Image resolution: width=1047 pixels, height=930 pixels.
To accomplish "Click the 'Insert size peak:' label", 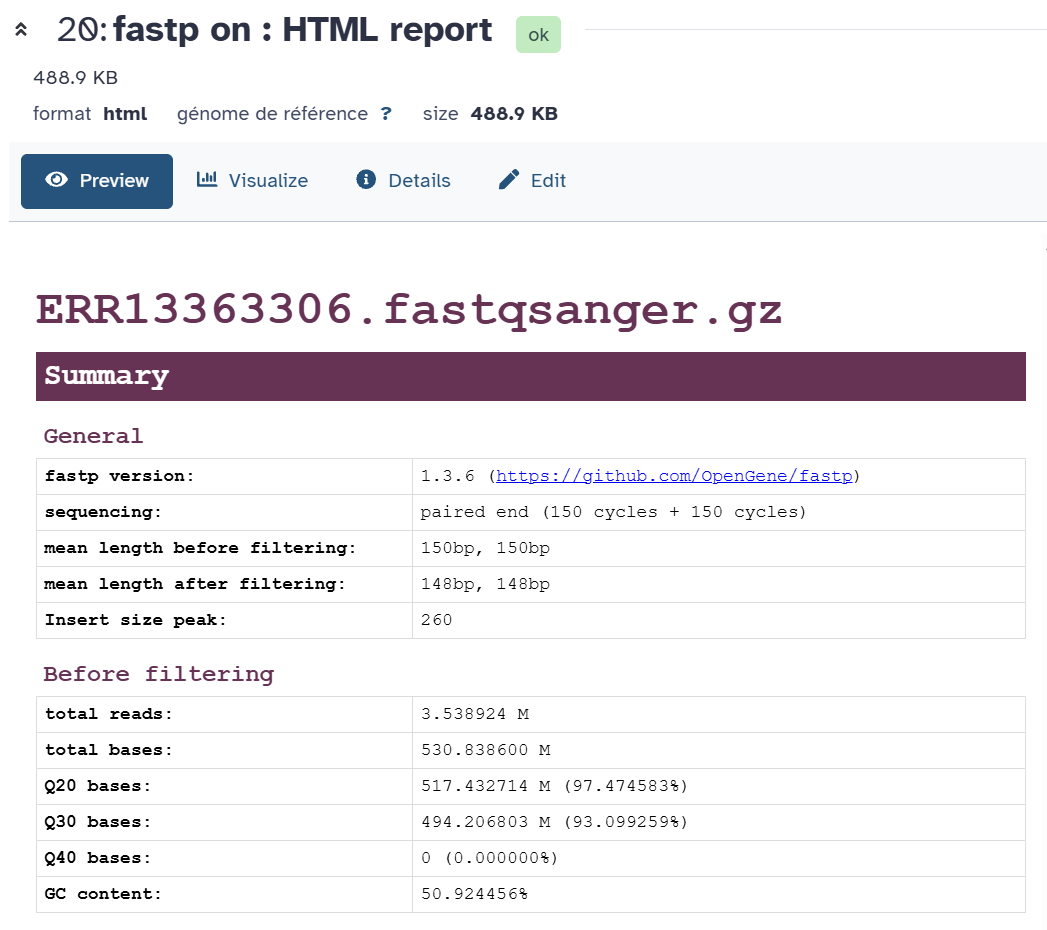I will (136, 620).
